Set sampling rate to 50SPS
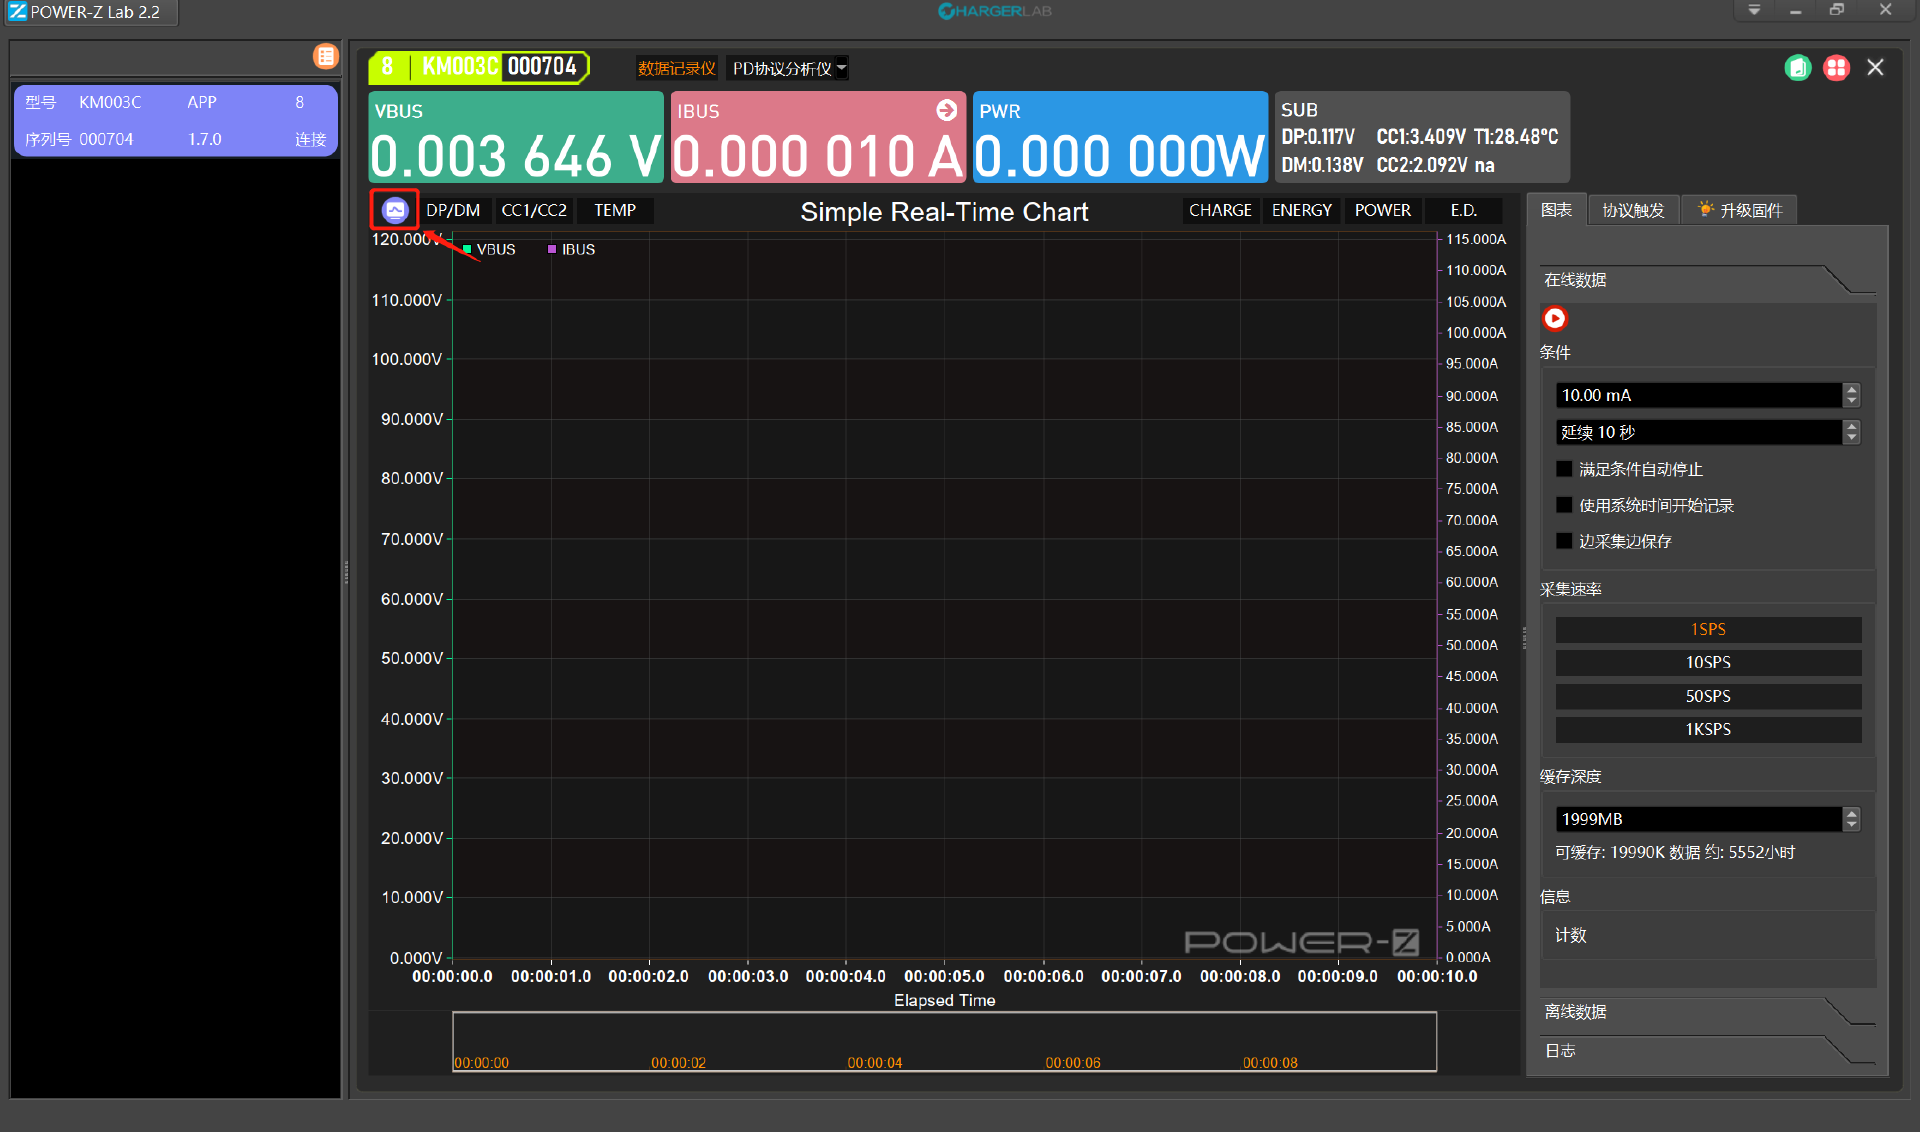Screen dimensions: 1920x1132 pyautogui.click(x=1707, y=696)
